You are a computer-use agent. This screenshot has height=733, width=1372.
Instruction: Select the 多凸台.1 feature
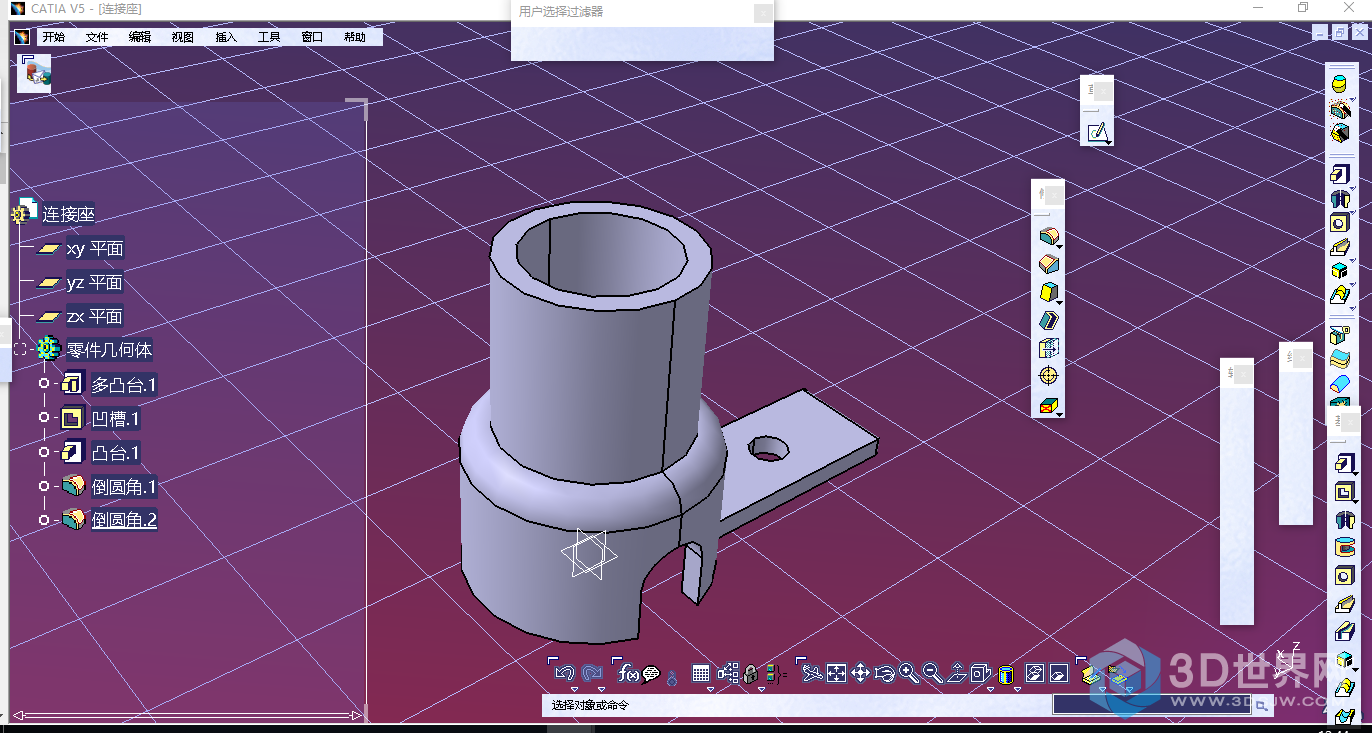124,385
